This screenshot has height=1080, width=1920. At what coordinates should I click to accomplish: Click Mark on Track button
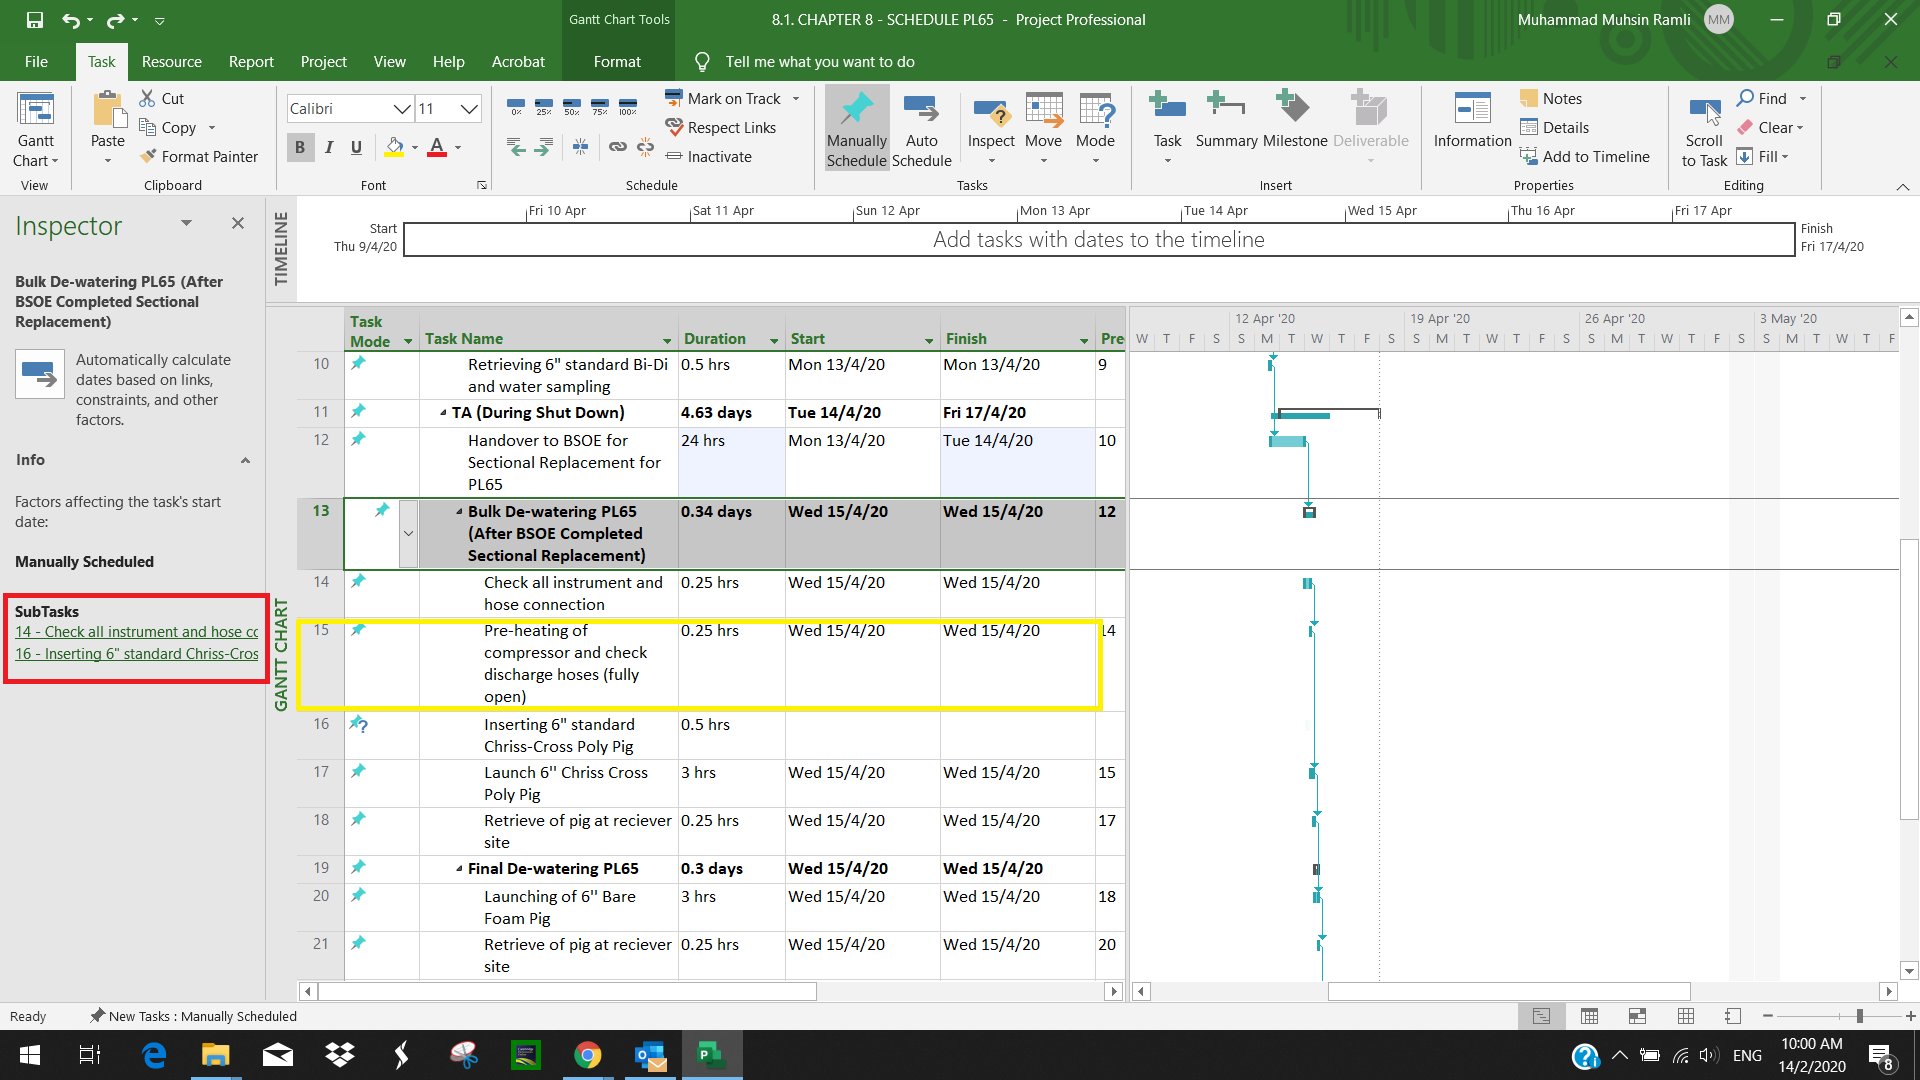(x=722, y=98)
